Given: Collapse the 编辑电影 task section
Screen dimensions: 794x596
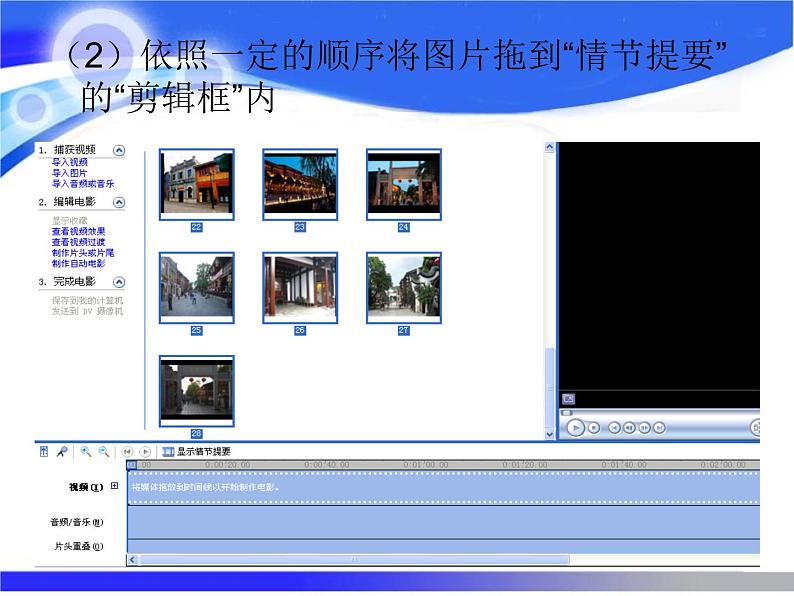Looking at the screenshot, I should pos(119,203).
